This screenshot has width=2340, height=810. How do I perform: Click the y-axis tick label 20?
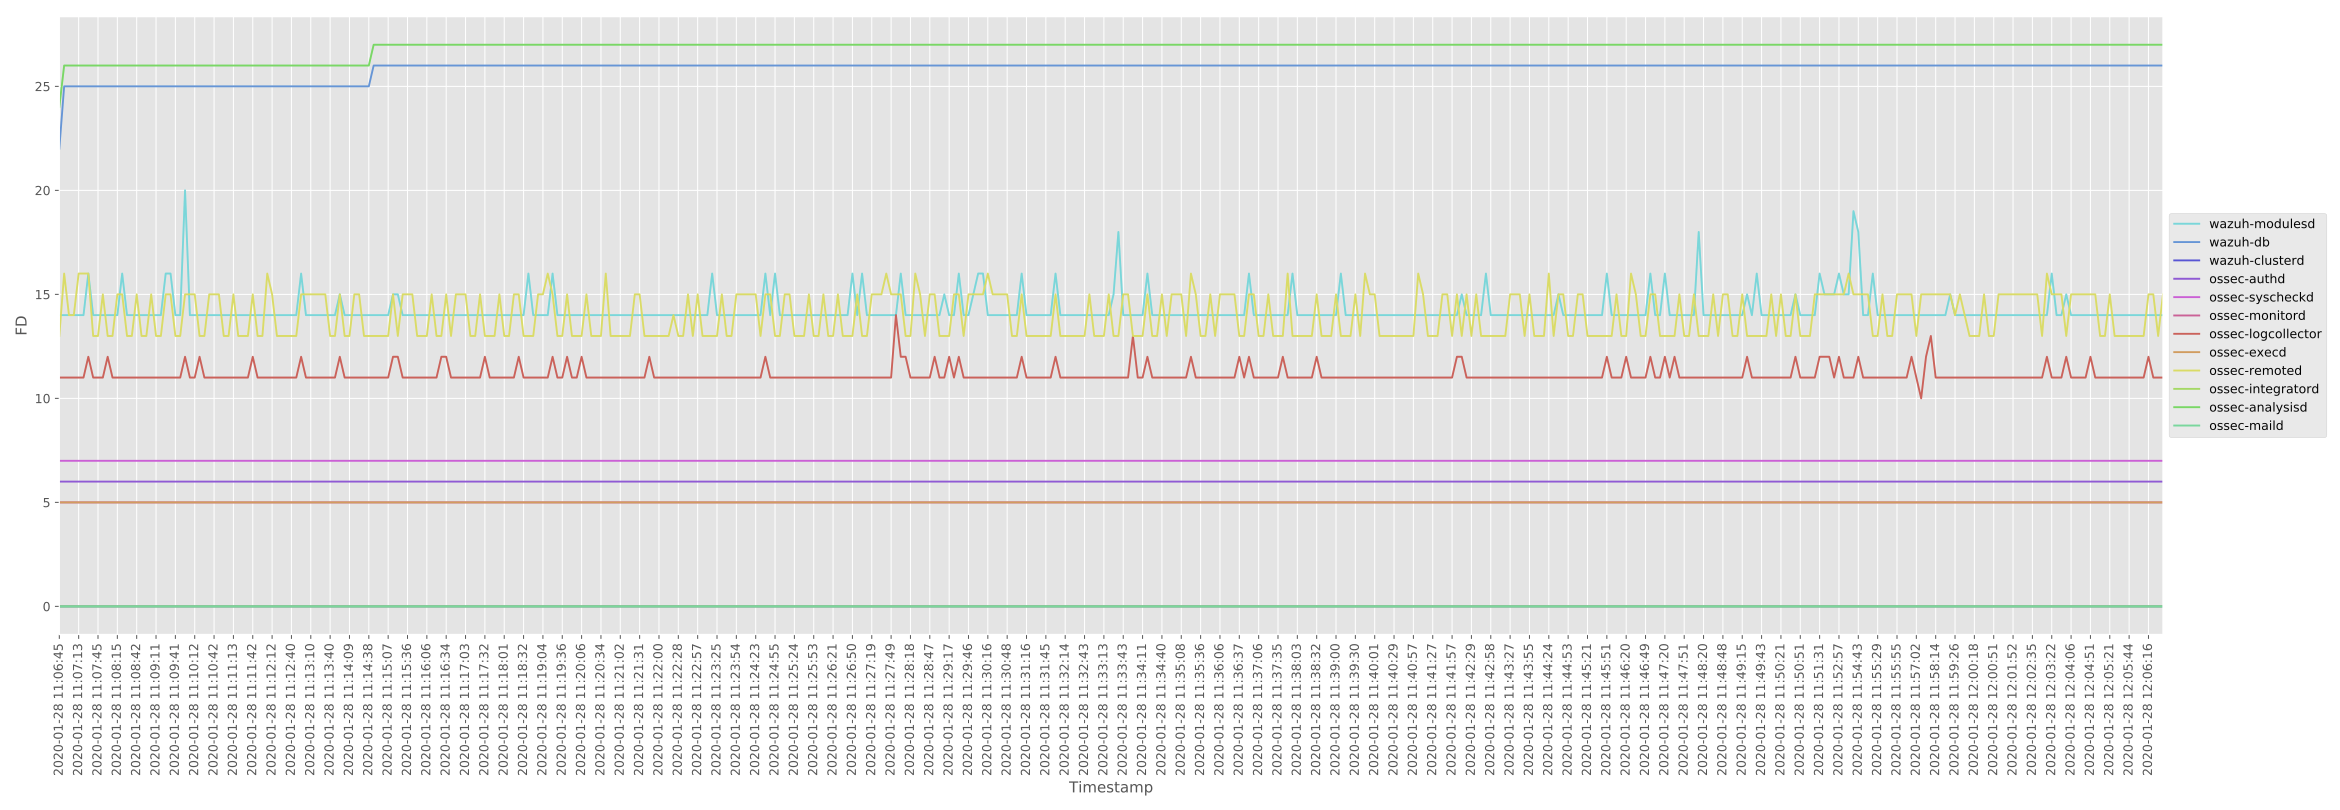coord(41,191)
